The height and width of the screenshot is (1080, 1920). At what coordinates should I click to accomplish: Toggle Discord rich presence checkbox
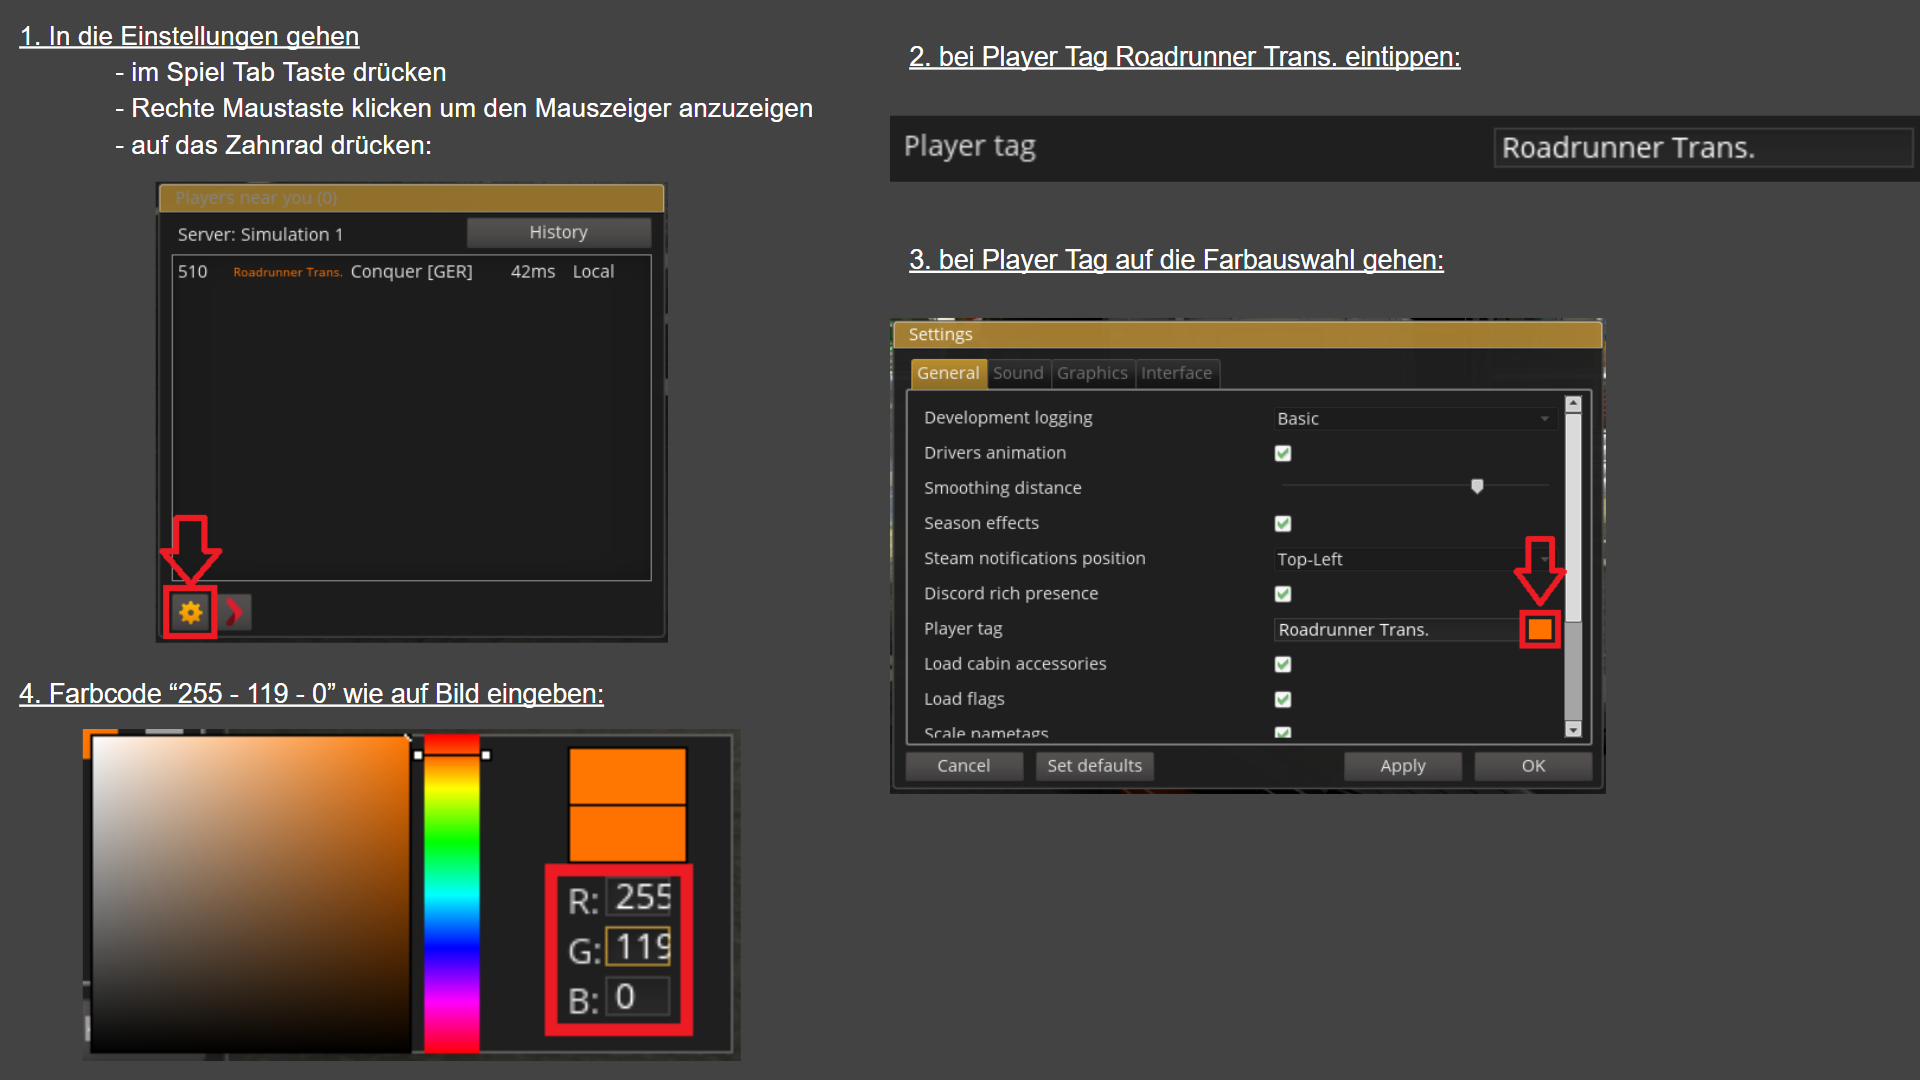pos(1283,594)
